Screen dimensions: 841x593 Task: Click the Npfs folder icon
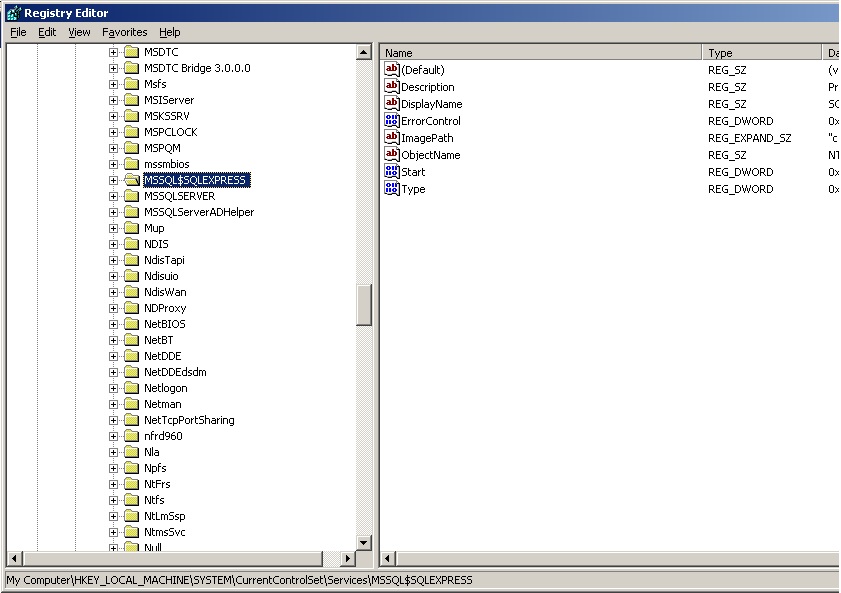coord(131,468)
